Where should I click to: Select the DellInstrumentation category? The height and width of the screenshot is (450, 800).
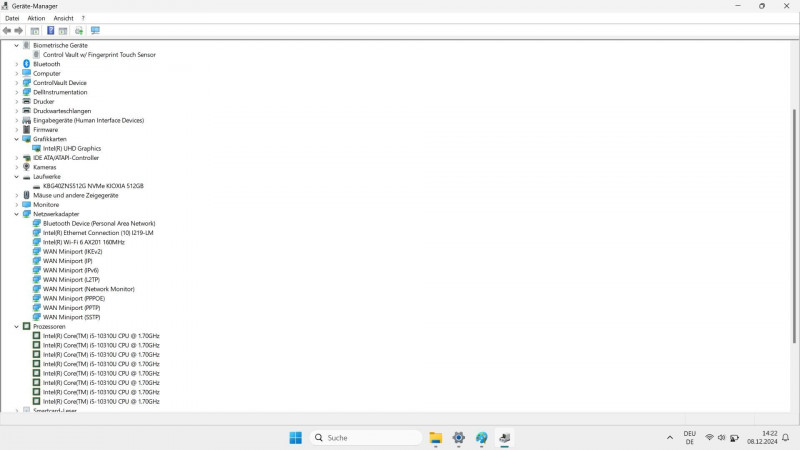pos(60,92)
